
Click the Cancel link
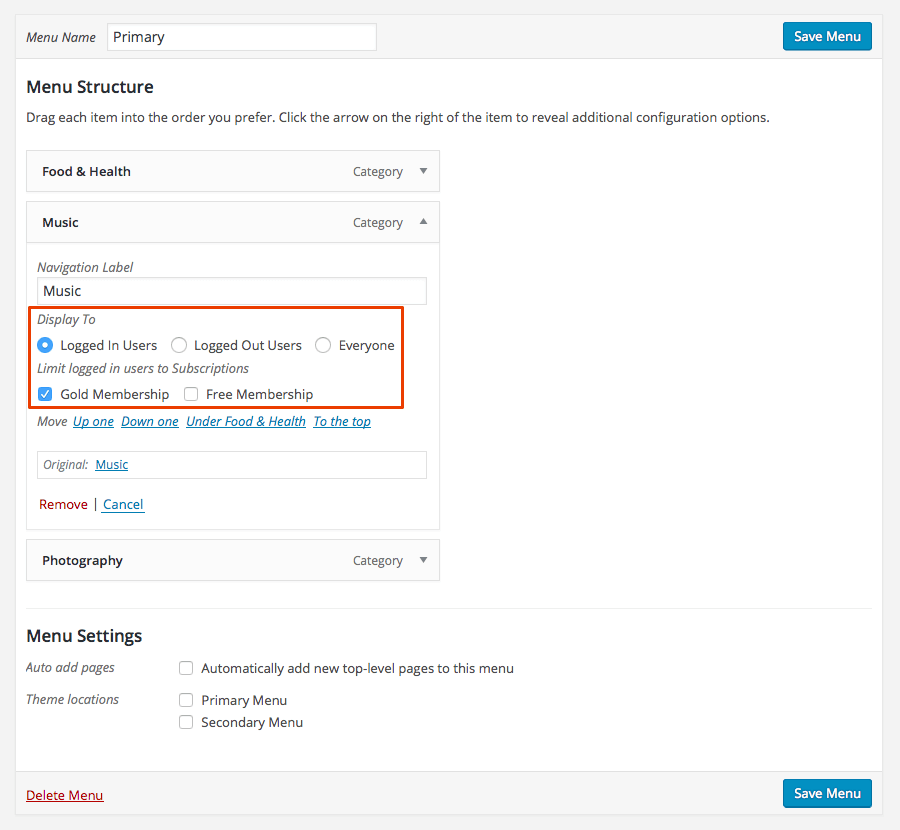pos(123,505)
